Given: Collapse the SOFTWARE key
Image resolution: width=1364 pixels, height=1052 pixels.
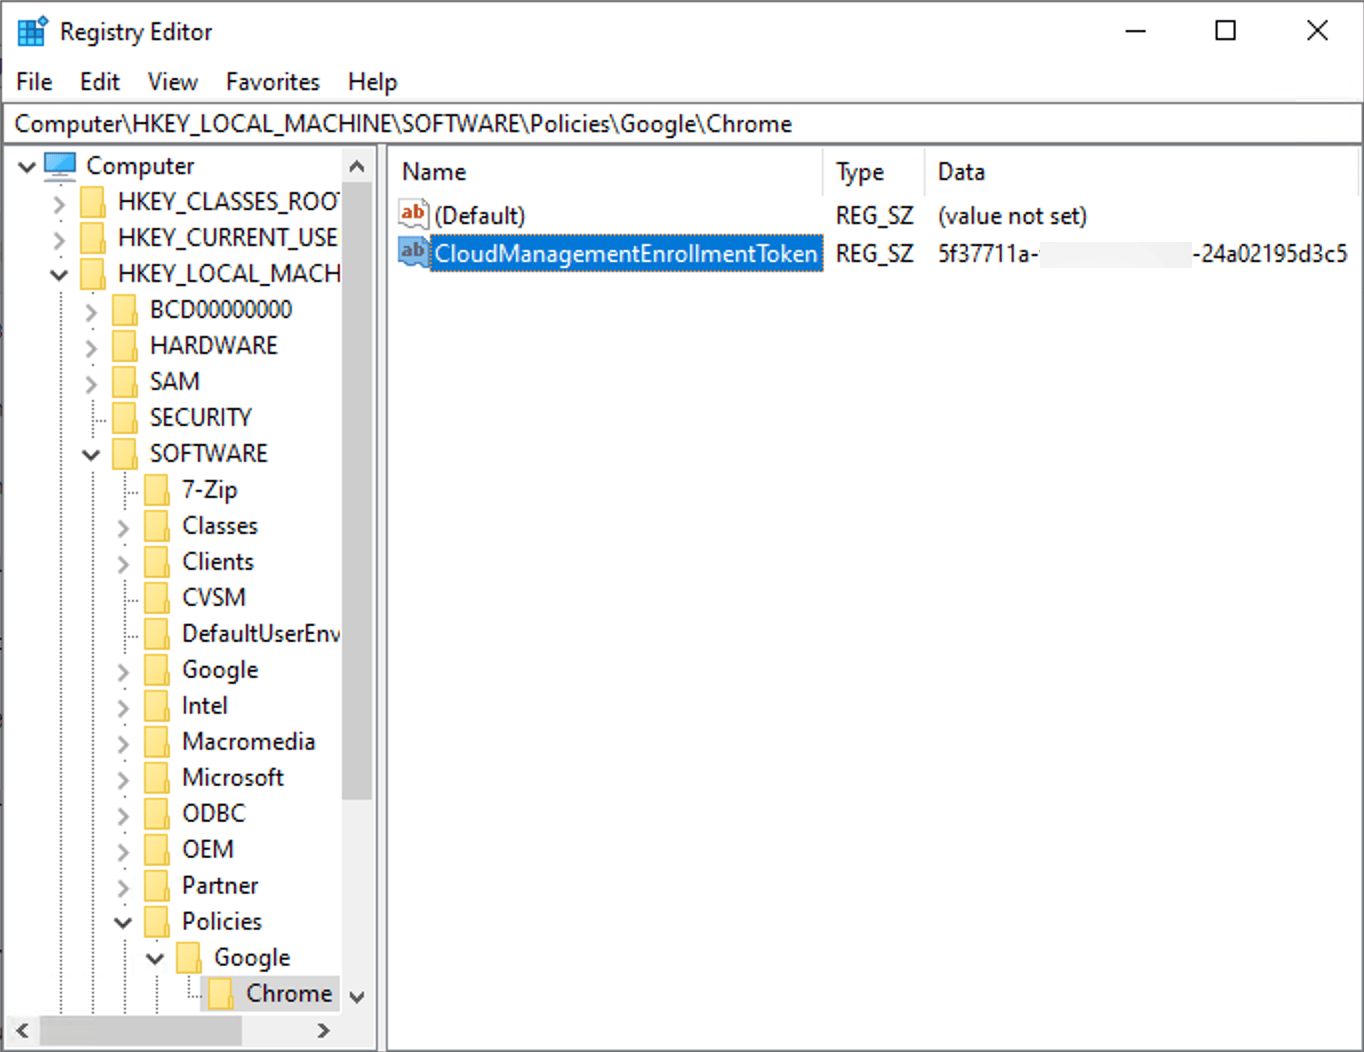Looking at the screenshot, I should 91,455.
